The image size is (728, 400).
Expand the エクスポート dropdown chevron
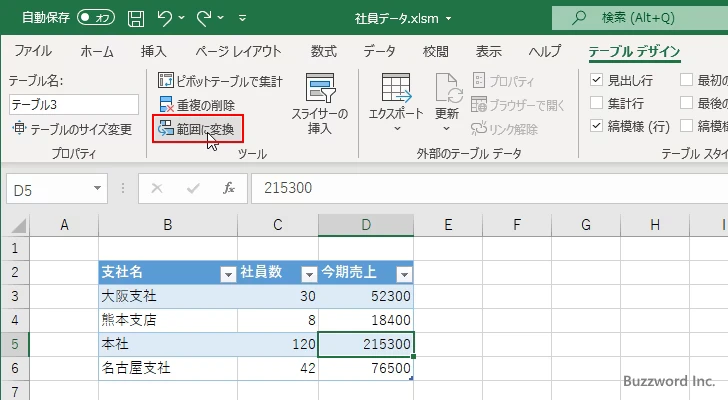point(397,129)
